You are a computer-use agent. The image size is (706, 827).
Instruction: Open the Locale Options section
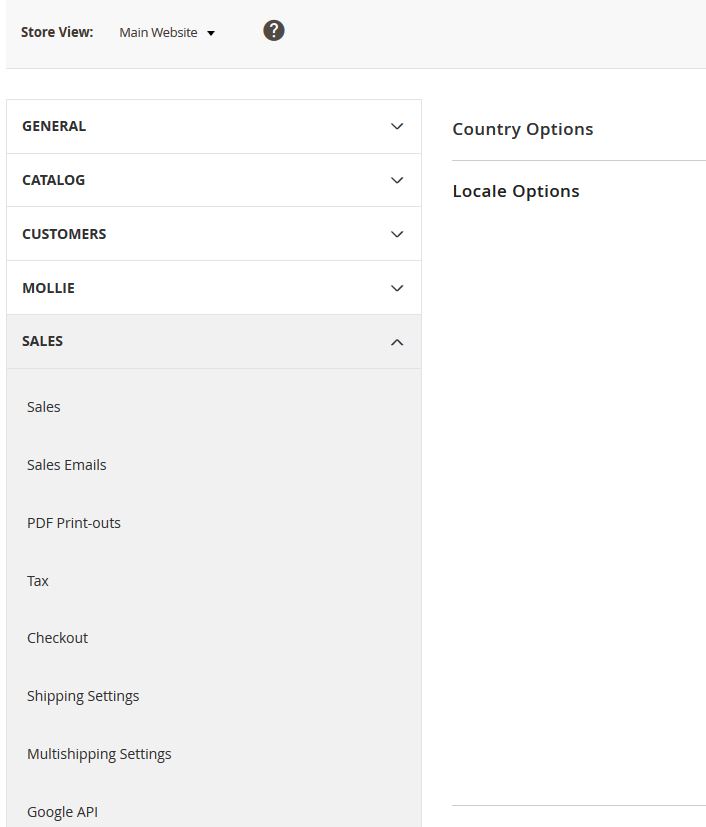515,190
